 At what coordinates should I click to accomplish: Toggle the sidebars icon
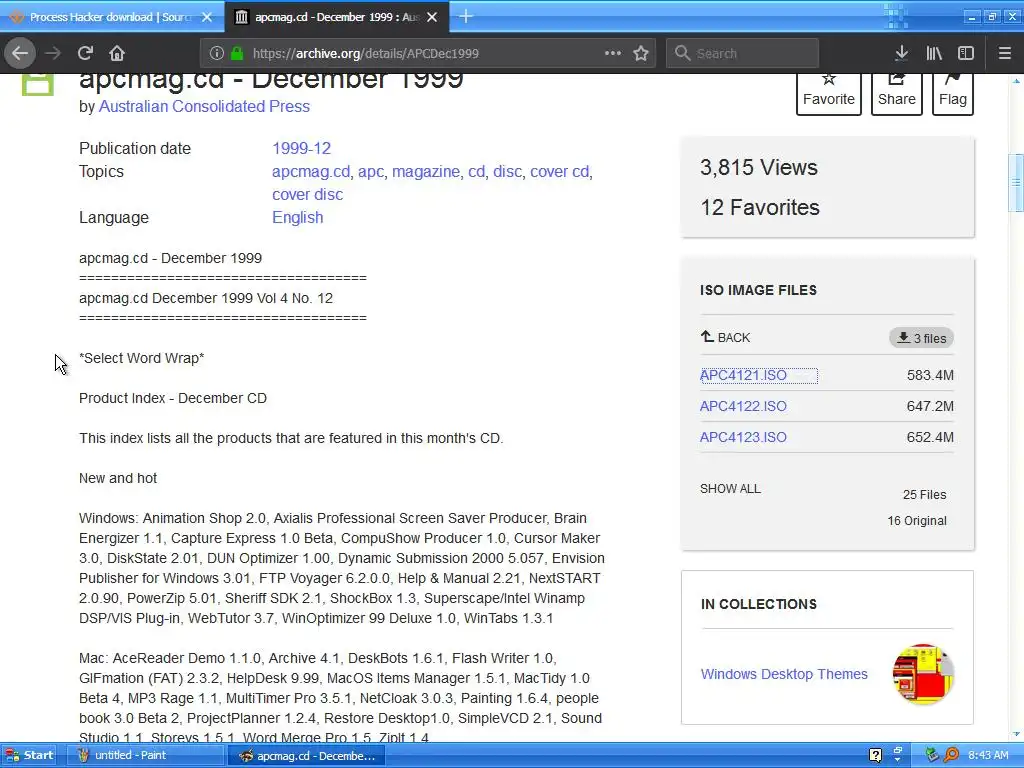click(966, 53)
